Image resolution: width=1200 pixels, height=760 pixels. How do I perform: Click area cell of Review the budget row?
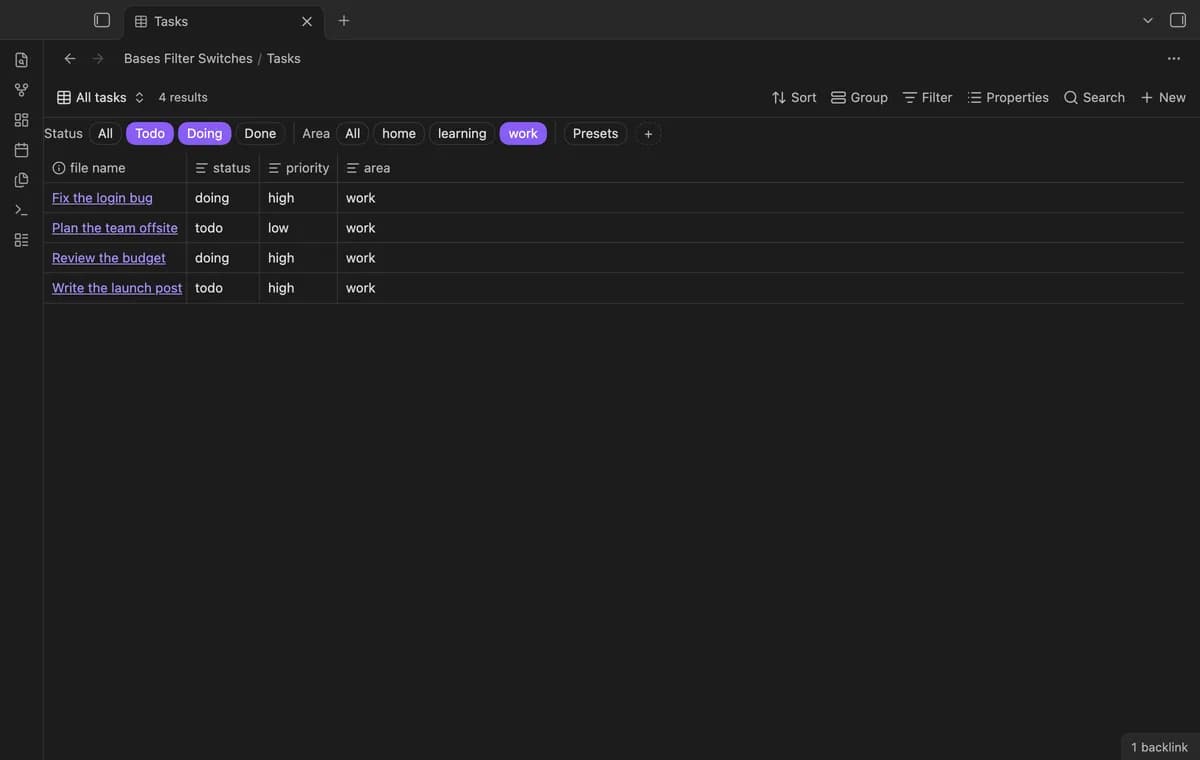point(368,258)
